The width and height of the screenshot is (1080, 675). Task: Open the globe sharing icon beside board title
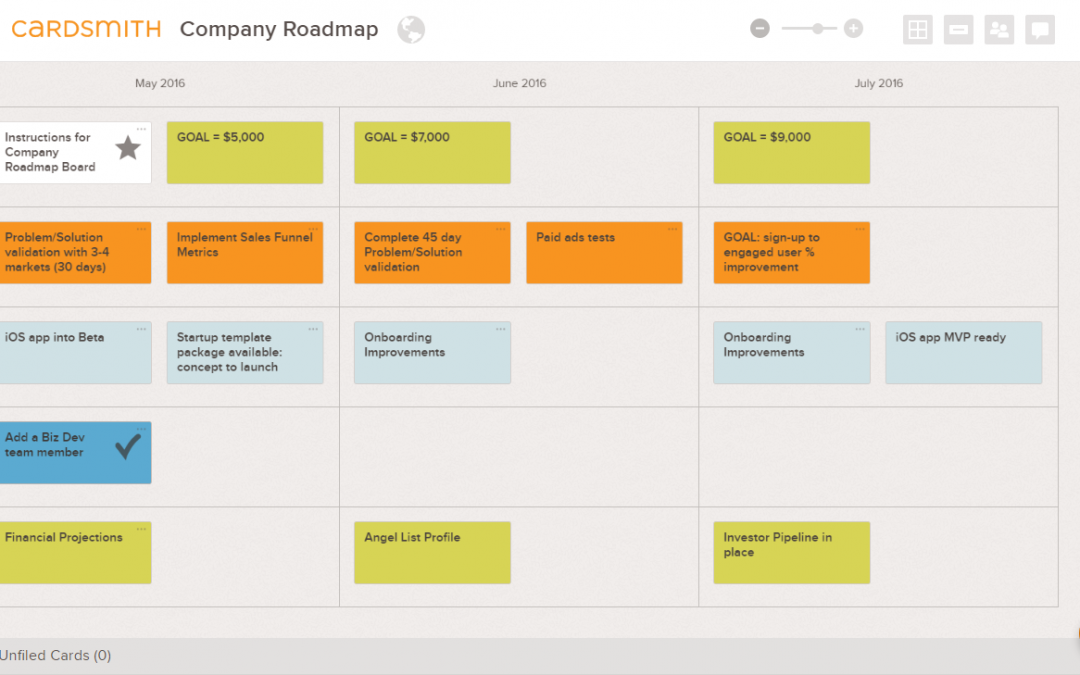coord(411,30)
